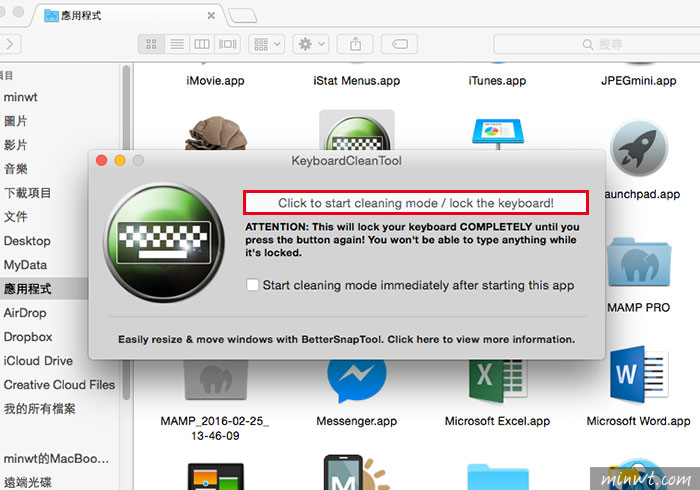
Task: Select the Messenger app icon
Action: coord(356,380)
